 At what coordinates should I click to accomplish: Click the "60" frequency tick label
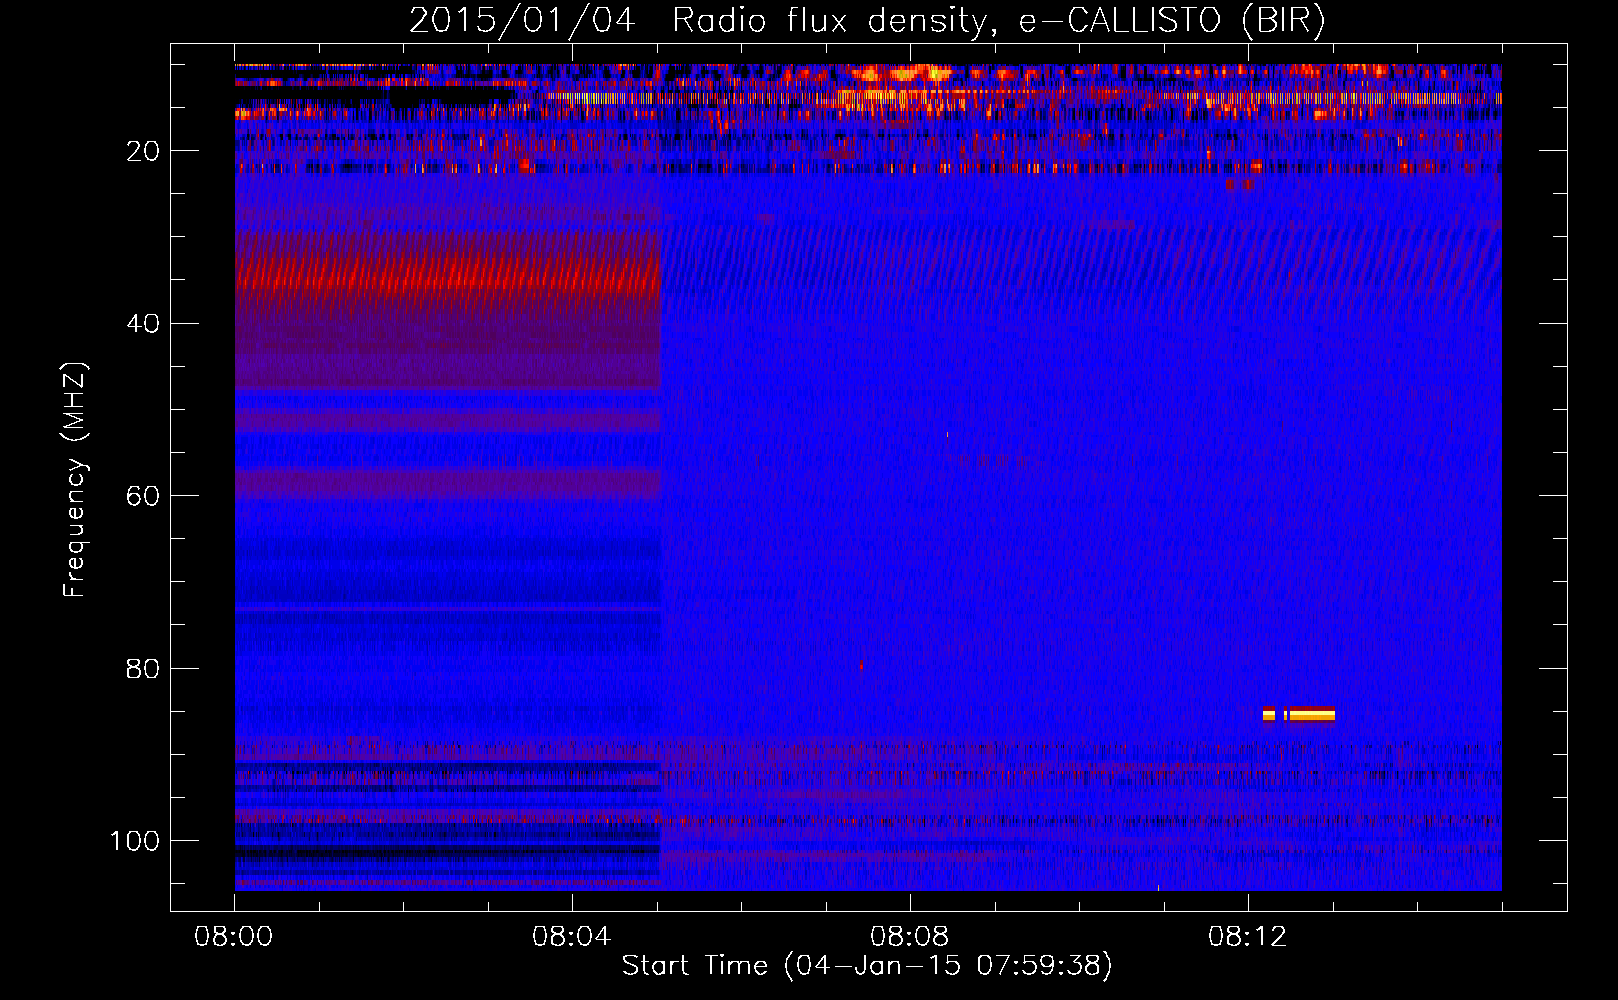tap(143, 497)
